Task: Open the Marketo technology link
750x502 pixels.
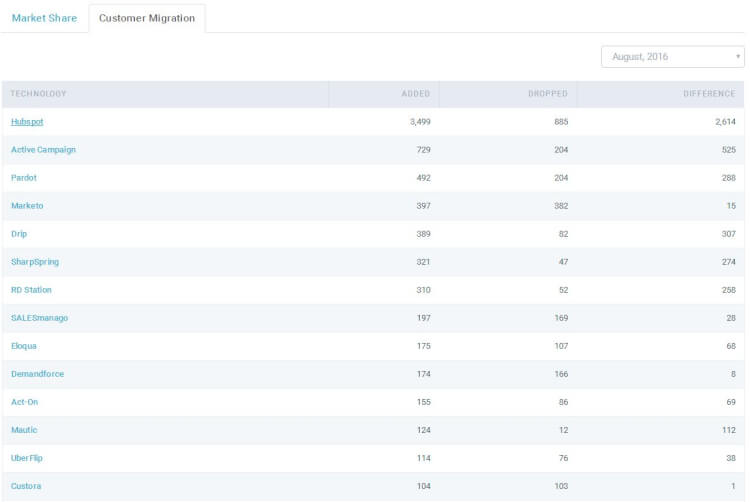Action: (27, 206)
